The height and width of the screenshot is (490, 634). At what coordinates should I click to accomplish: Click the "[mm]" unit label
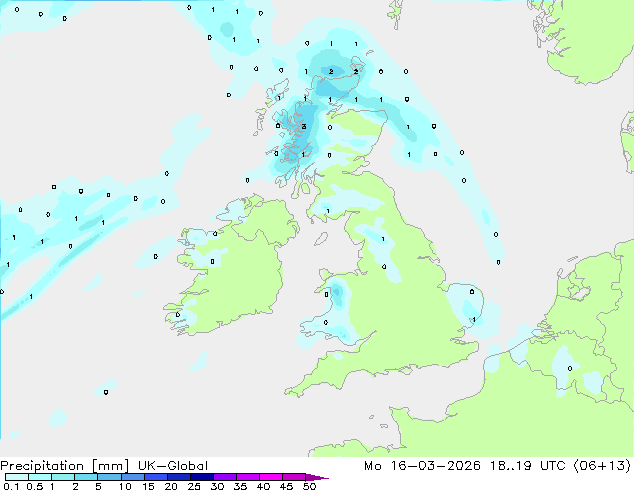pyautogui.click(x=110, y=466)
